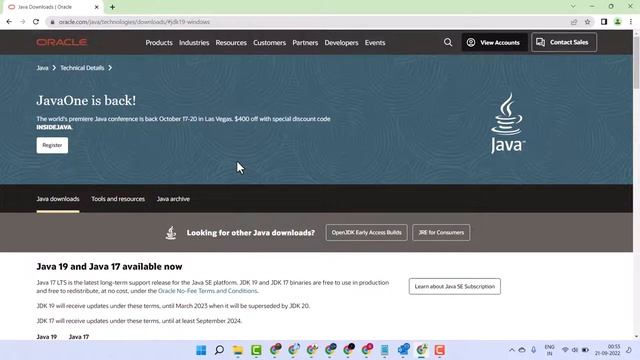This screenshot has height=360, width=640.
Task: Open the red Camtasia recorder taskbar icon
Action: [x=440, y=350]
